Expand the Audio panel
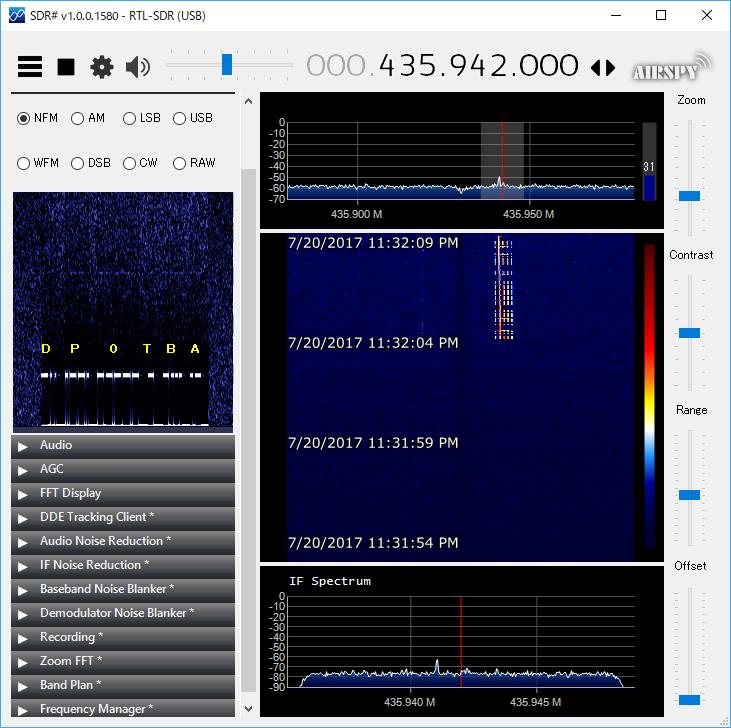This screenshot has height=728, width=731. [56, 445]
